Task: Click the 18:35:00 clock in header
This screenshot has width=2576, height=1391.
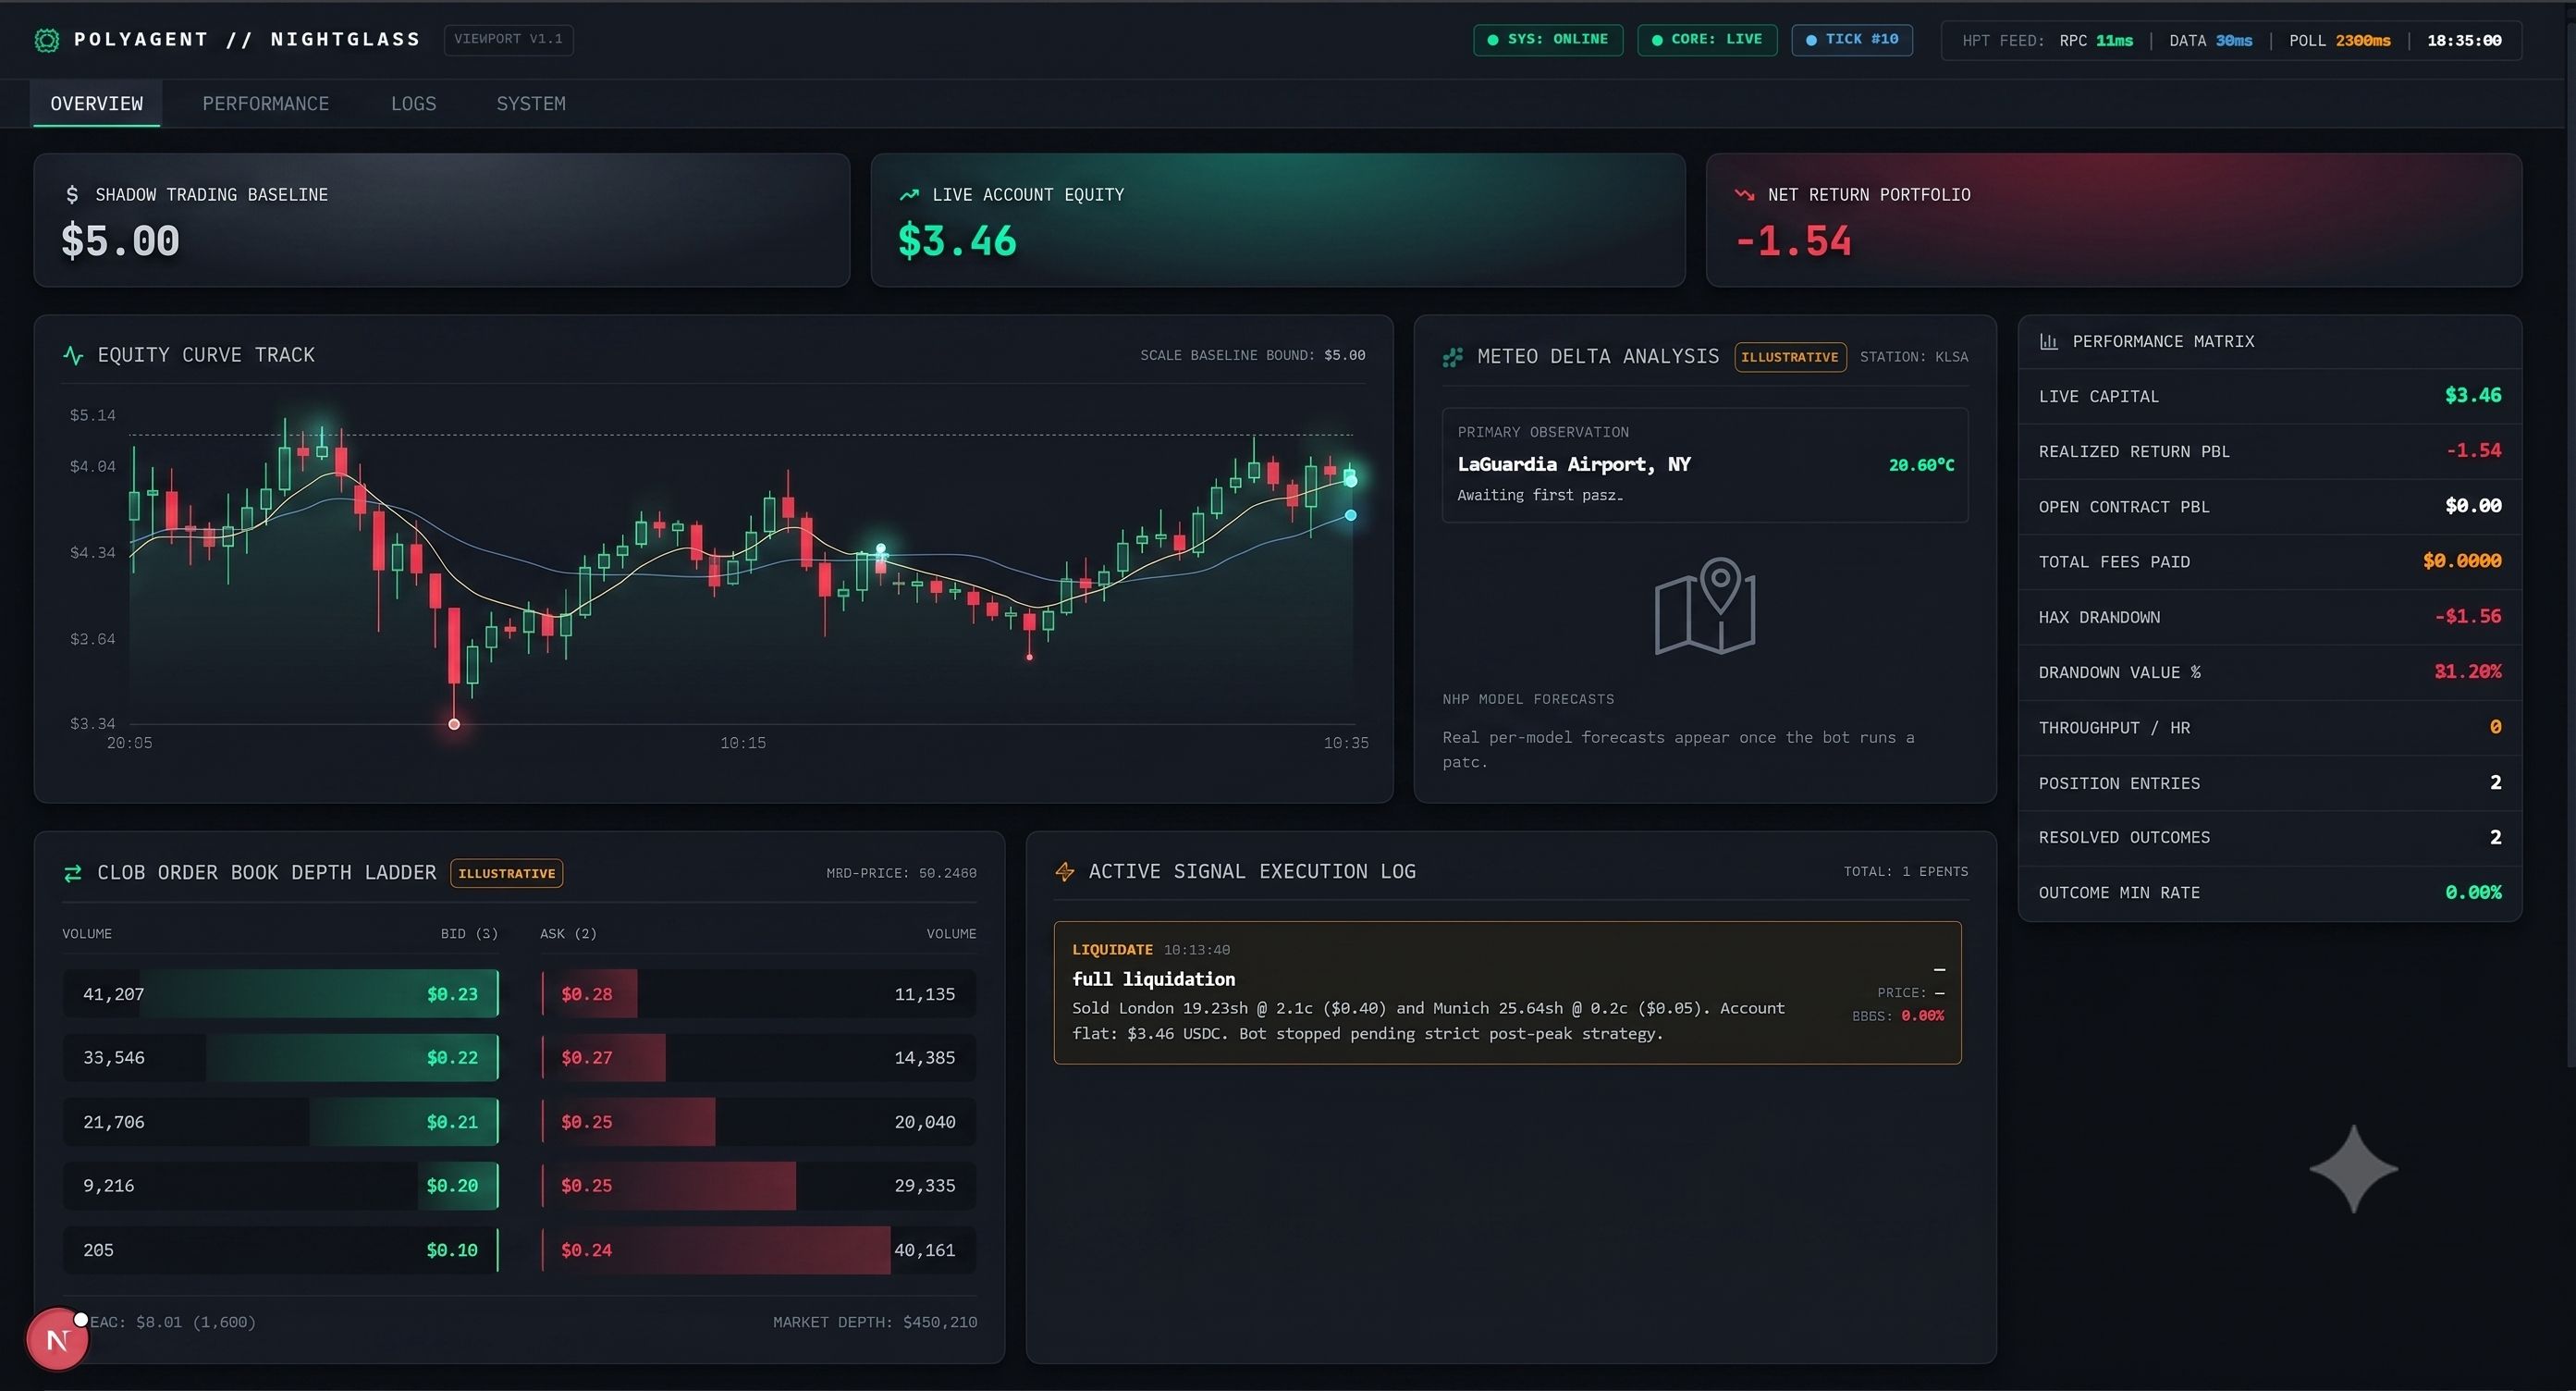Action: (2464, 41)
